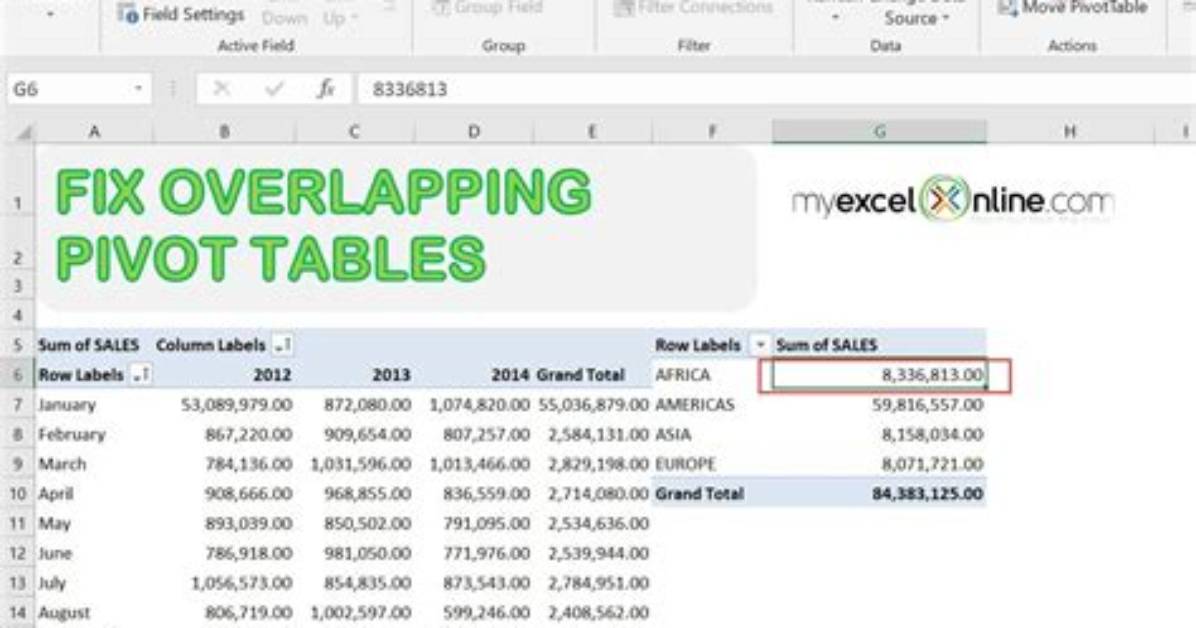Select column D header
This screenshot has width=1196, height=628.
pyautogui.click(x=474, y=132)
